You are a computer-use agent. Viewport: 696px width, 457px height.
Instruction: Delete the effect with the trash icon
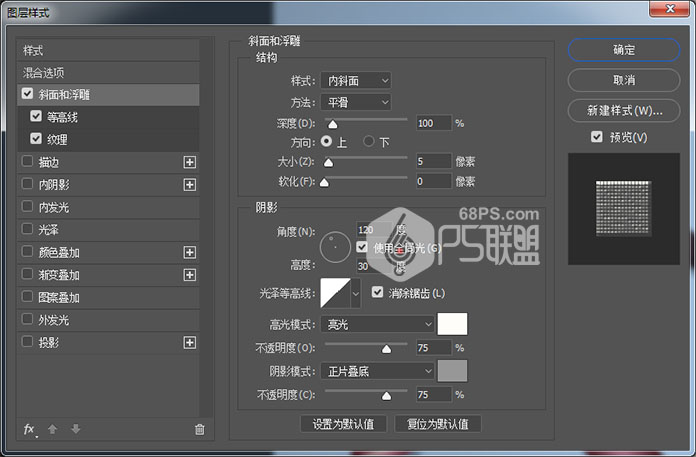200,429
